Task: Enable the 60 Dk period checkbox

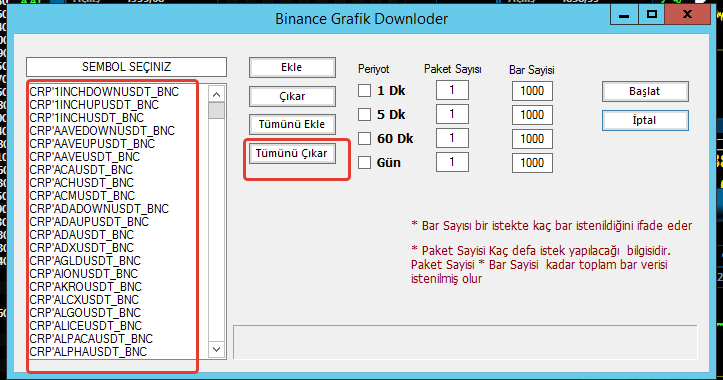Action: click(x=364, y=138)
